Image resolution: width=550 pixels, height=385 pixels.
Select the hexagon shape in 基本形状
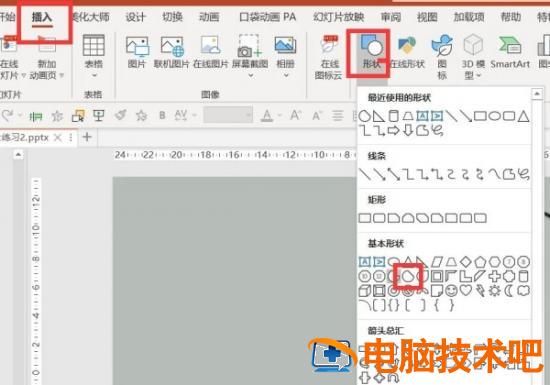495,262
